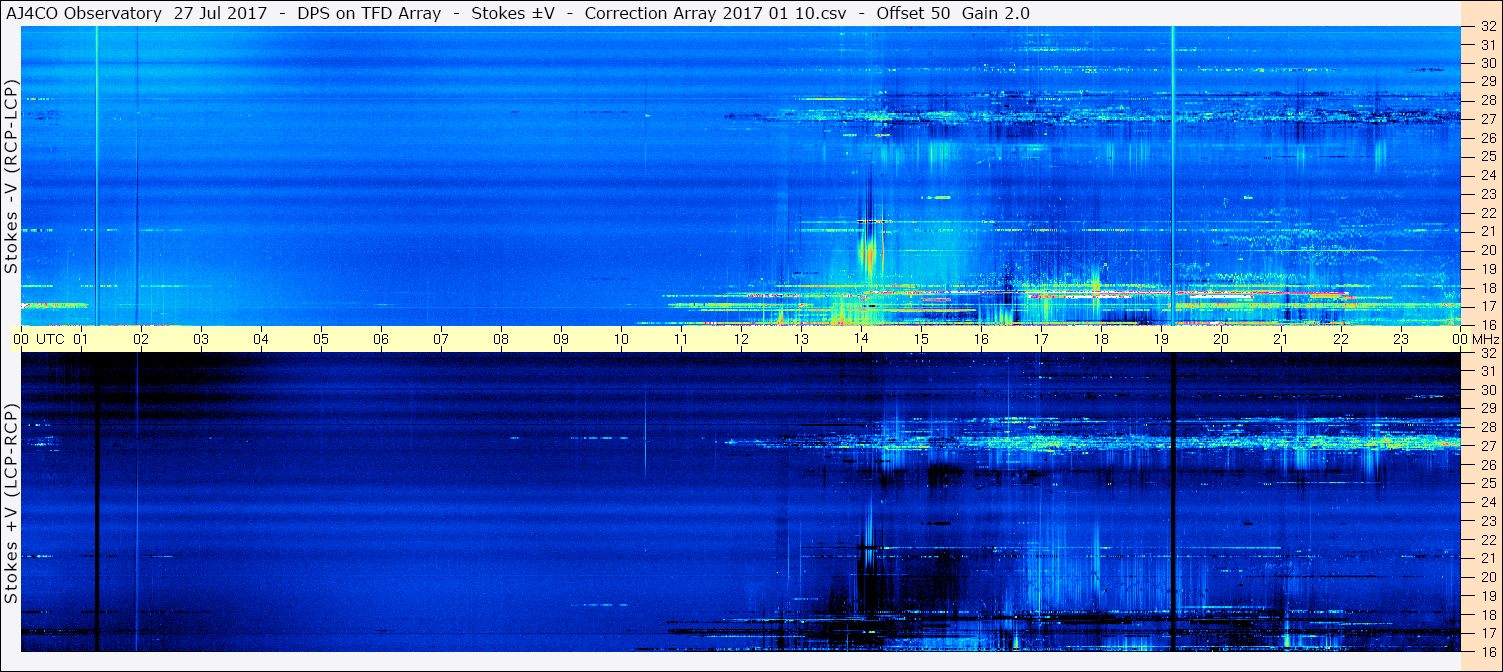Click 31 MHz label on Stokes +V scale
The image size is (1503, 672).
tap(1487, 371)
